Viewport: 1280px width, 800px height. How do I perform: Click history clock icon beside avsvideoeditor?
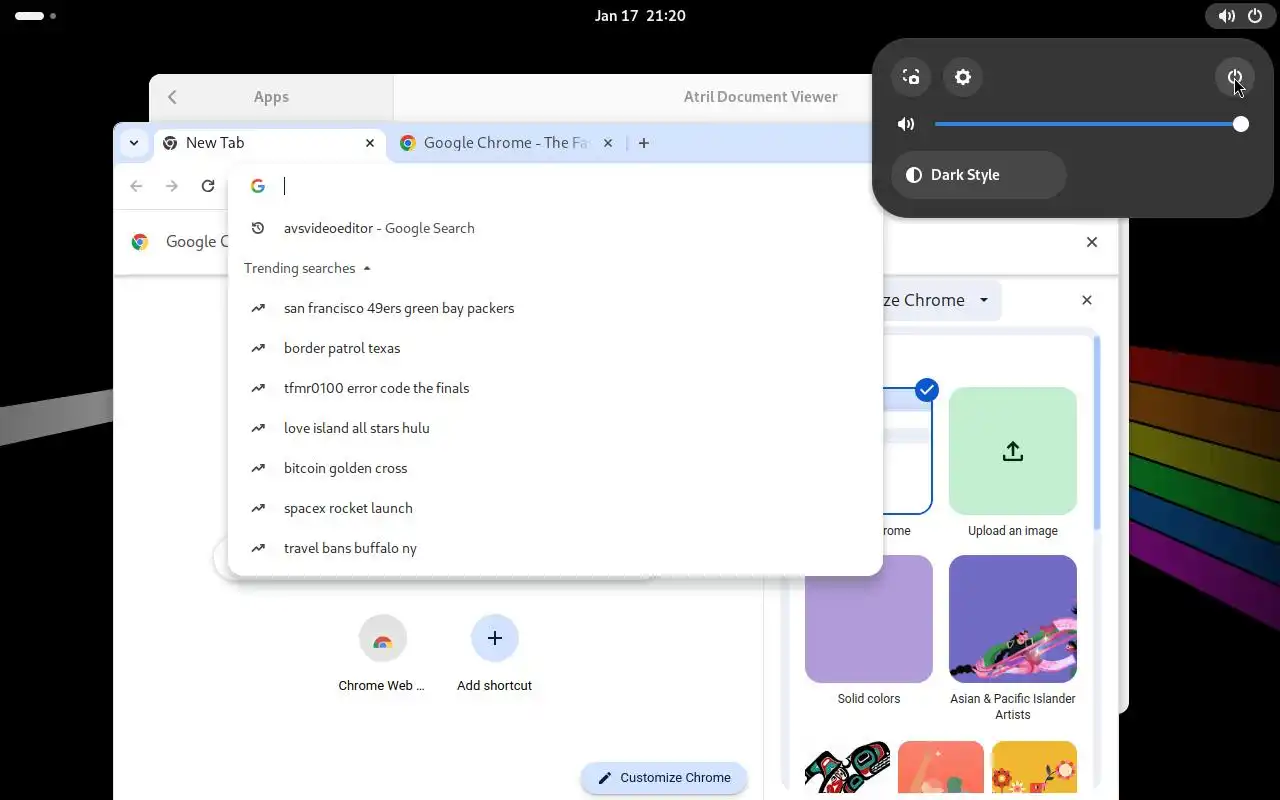point(258,228)
